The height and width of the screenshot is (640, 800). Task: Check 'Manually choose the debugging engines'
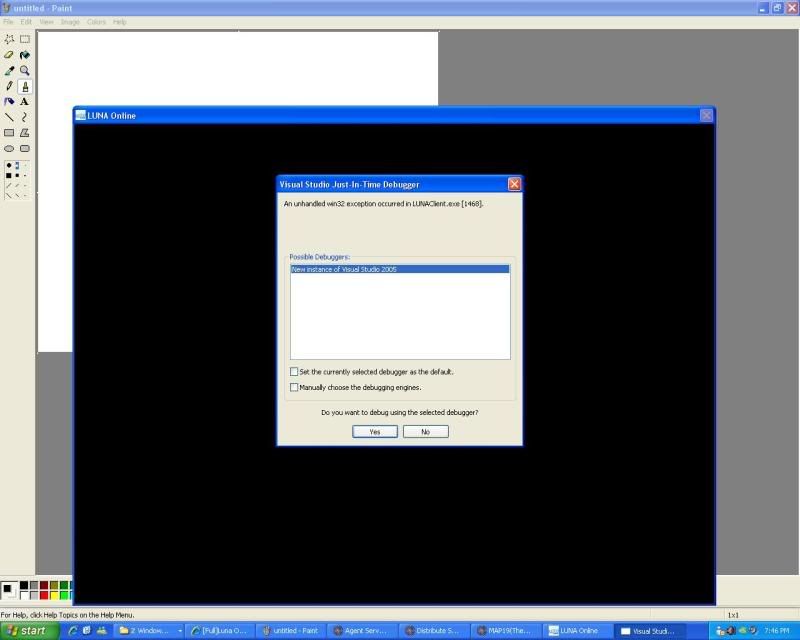(x=294, y=387)
